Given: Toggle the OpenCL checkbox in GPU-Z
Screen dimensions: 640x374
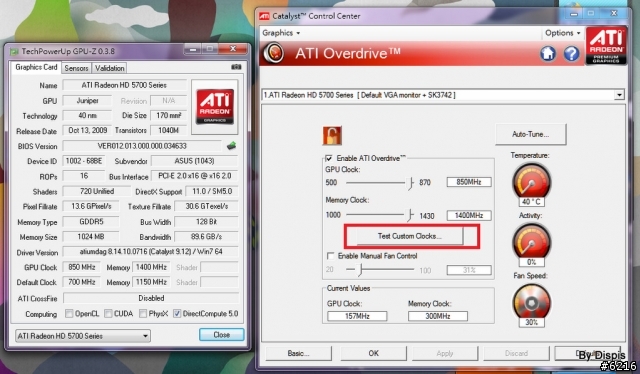Looking at the screenshot, I should 69,314.
